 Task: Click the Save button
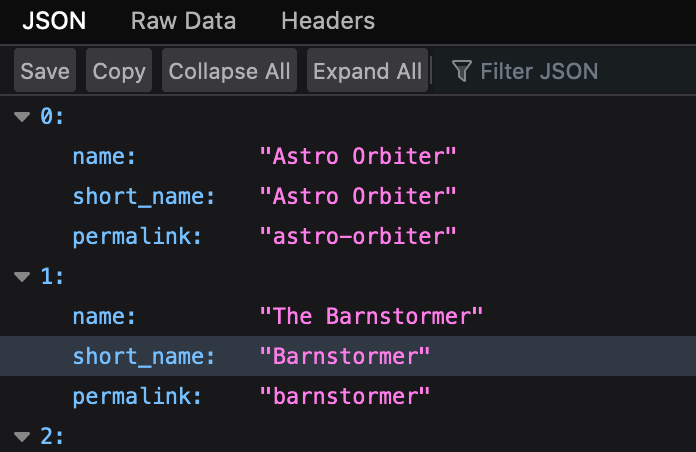pyautogui.click(x=45, y=71)
